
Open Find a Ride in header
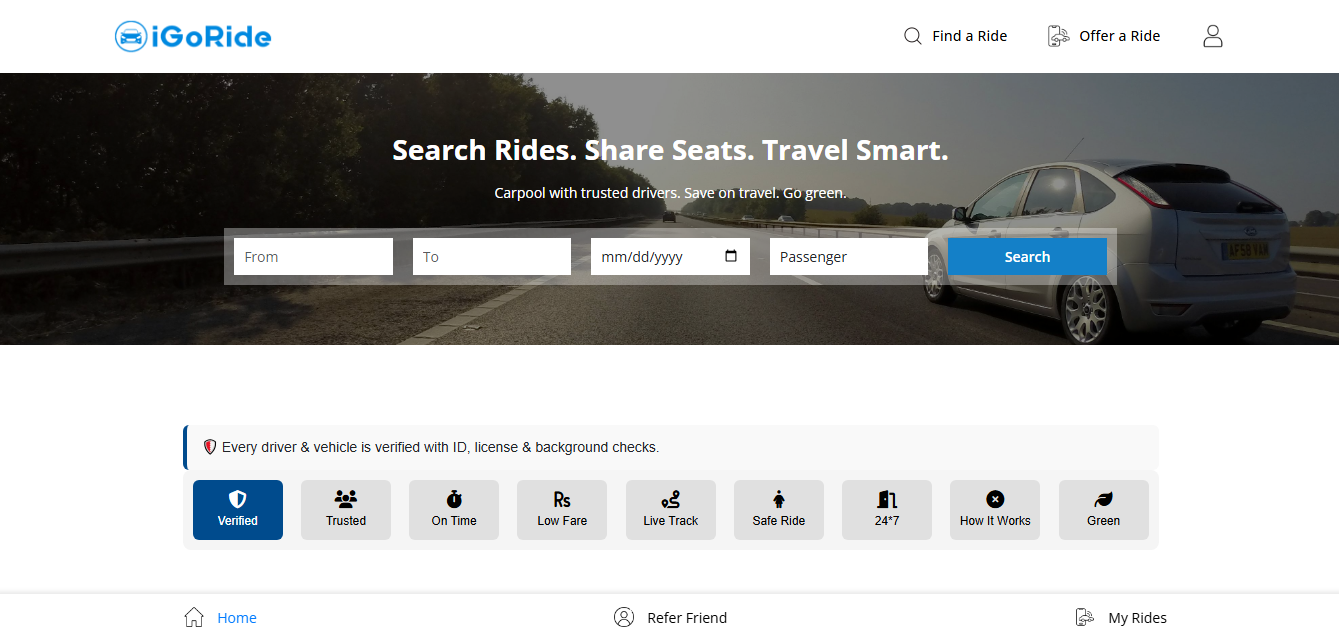click(x=956, y=36)
